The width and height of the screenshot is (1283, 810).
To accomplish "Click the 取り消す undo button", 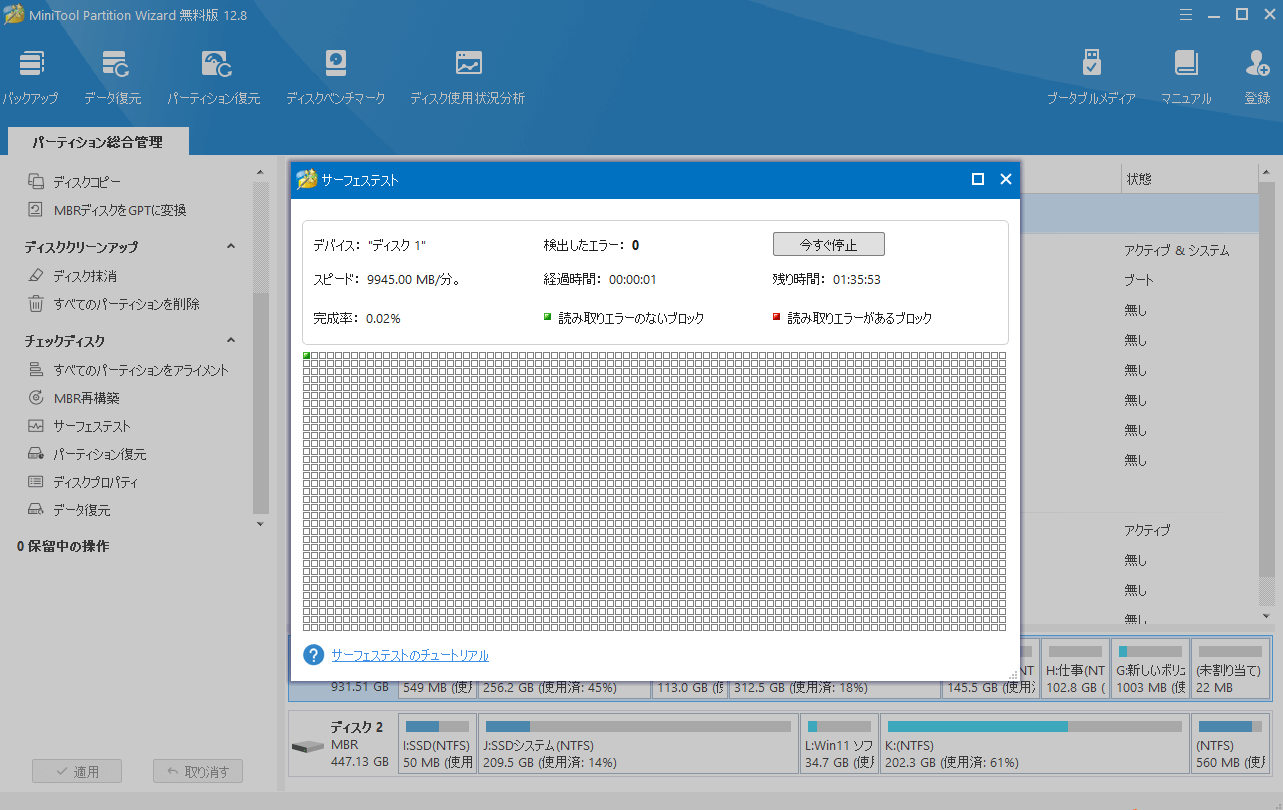I will pos(198,771).
